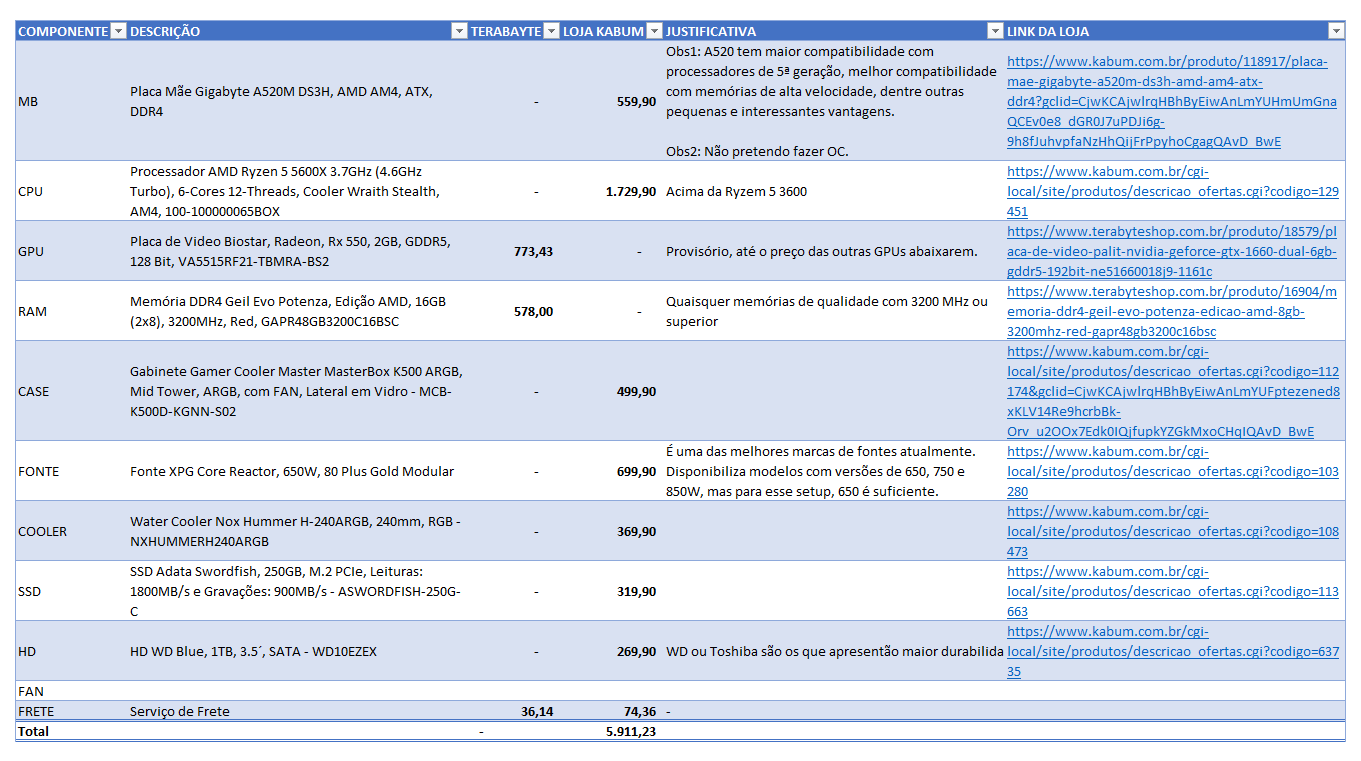Select the 36,14 freight cell
The height and width of the screenshot is (761, 1361).
pyautogui.click(x=515, y=711)
